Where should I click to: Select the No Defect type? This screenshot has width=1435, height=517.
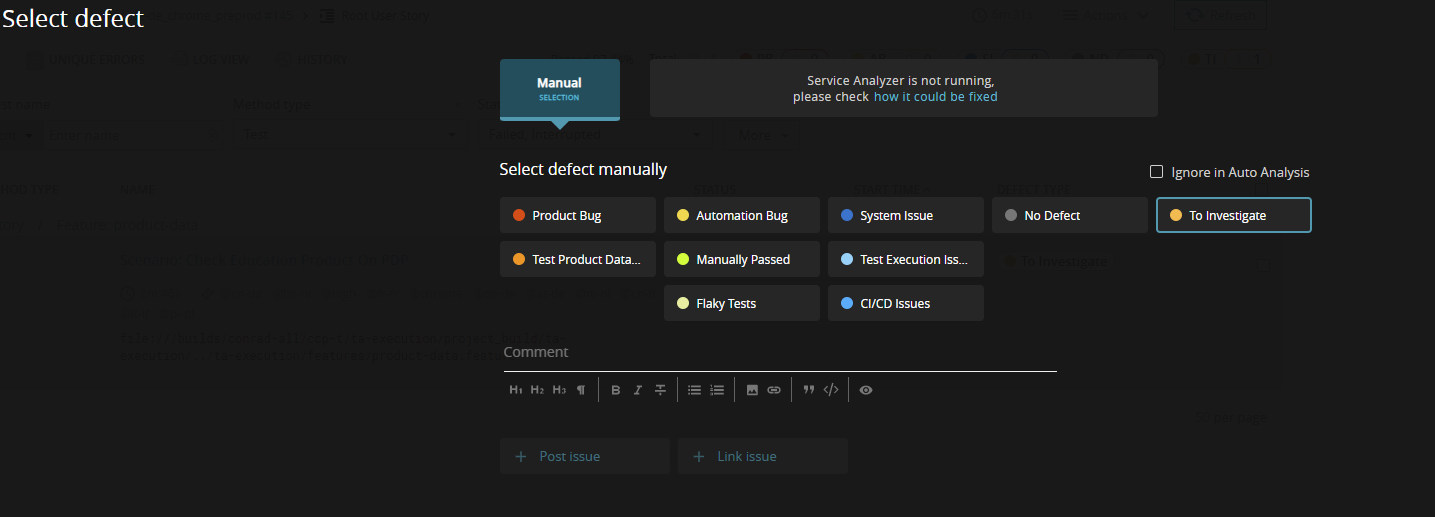1070,215
